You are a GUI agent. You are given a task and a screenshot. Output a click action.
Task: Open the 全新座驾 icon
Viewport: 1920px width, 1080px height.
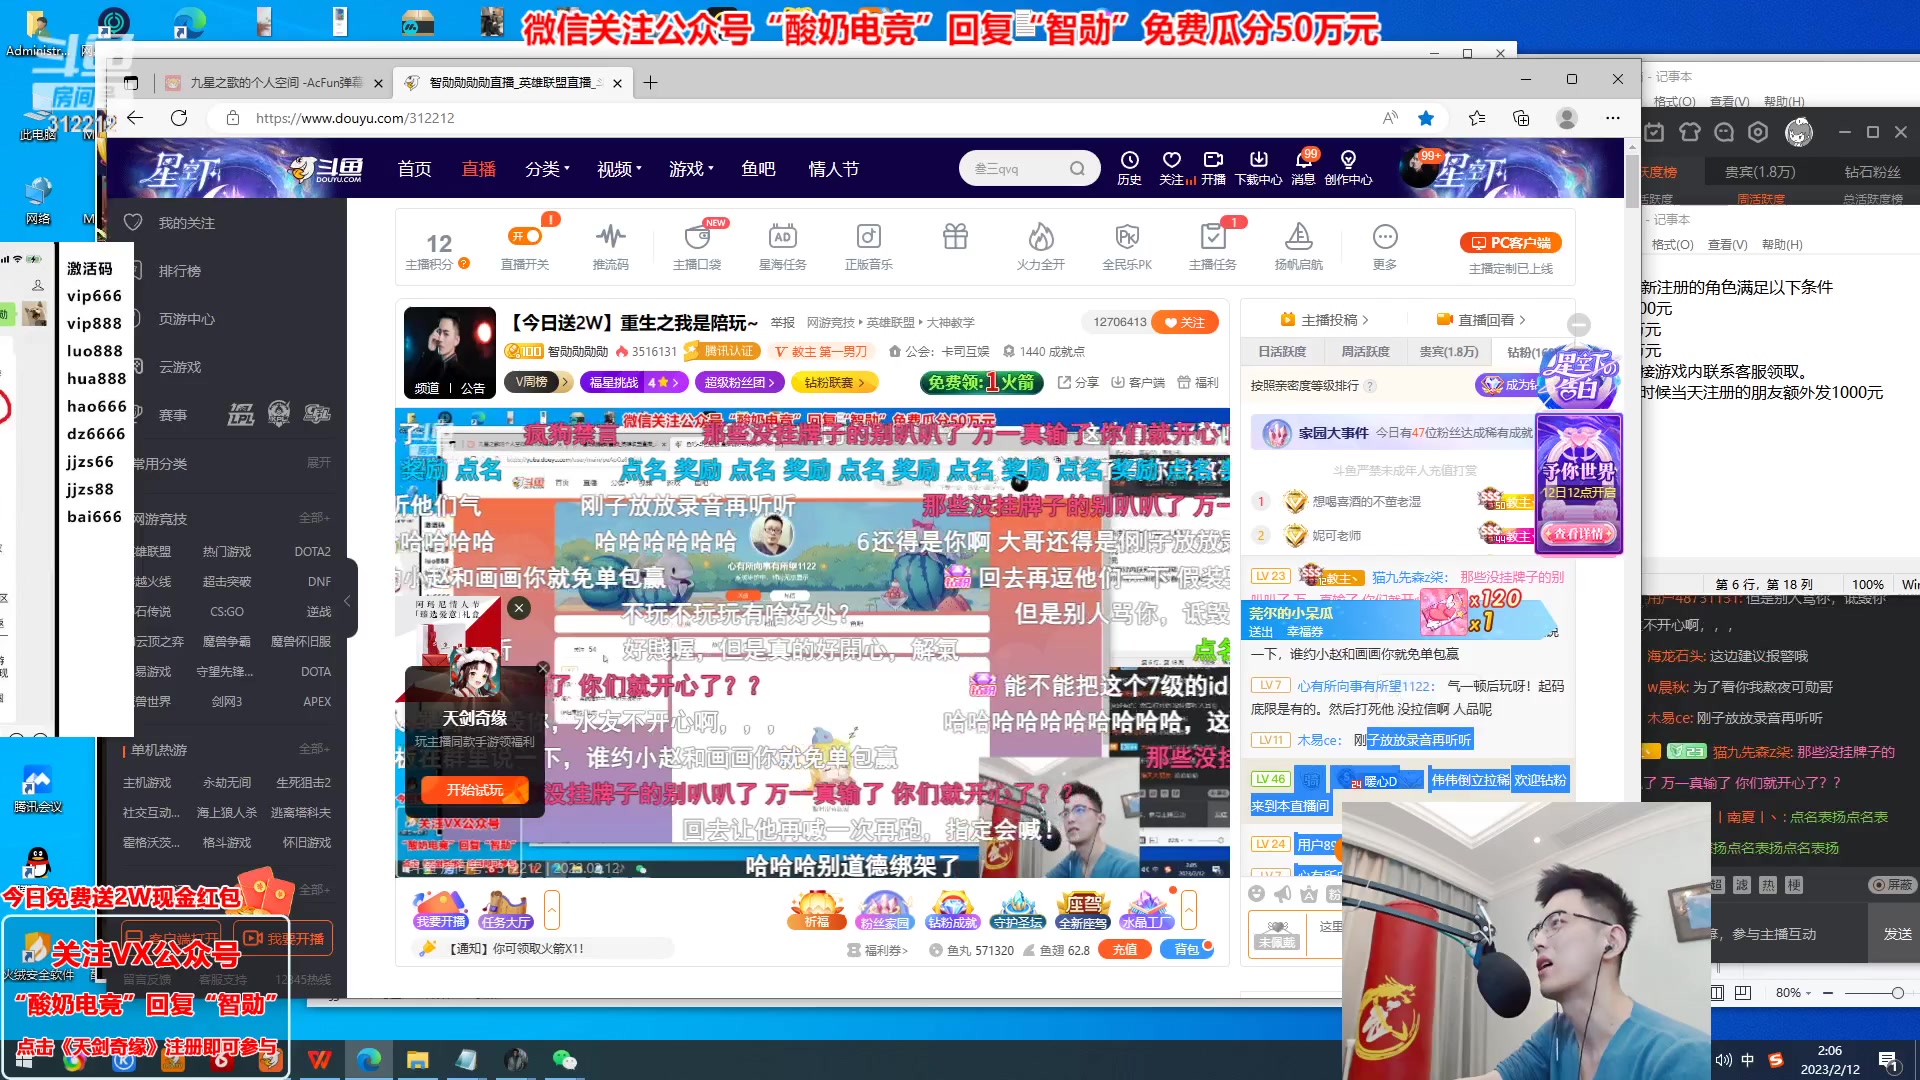point(1083,910)
